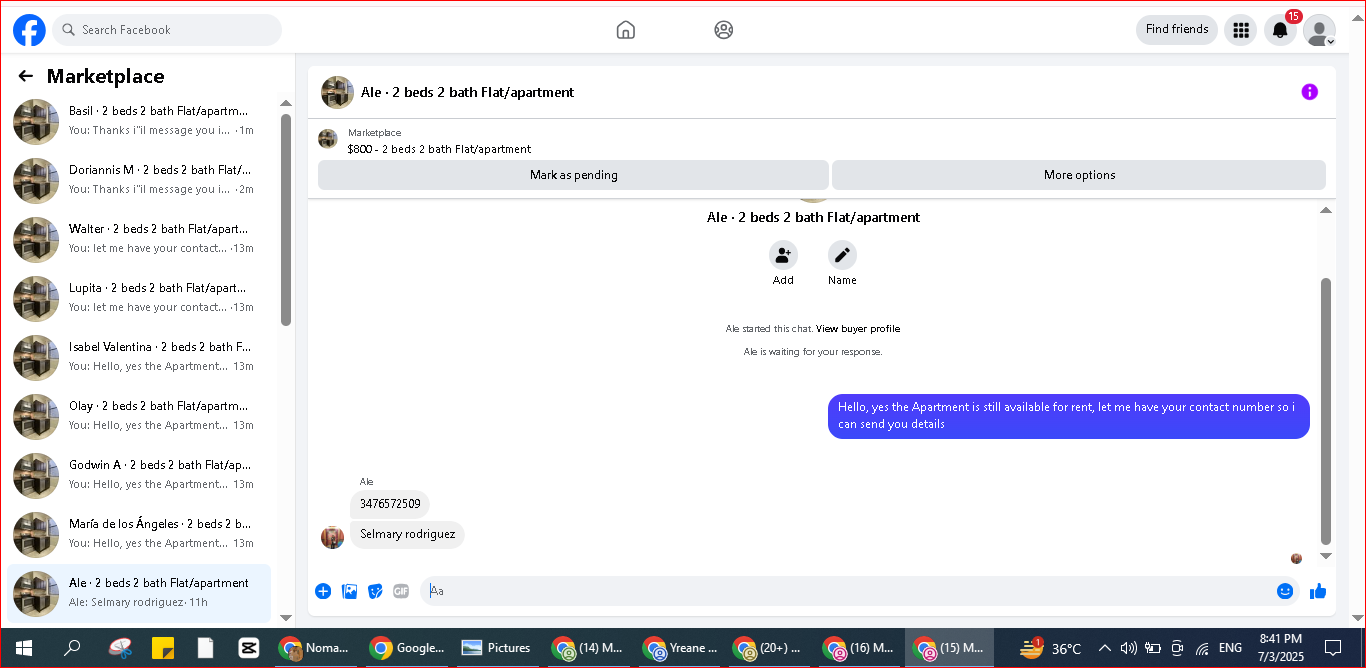1366x668 pixels.
Task: Open Basil conversation
Action: point(139,121)
